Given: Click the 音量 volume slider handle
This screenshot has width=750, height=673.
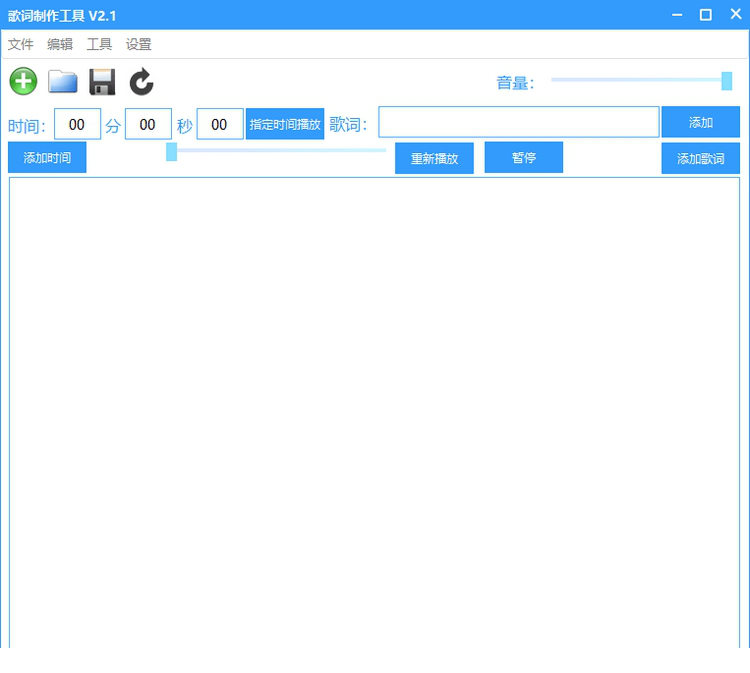Looking at the screenshot, I should tap(727, 81).
